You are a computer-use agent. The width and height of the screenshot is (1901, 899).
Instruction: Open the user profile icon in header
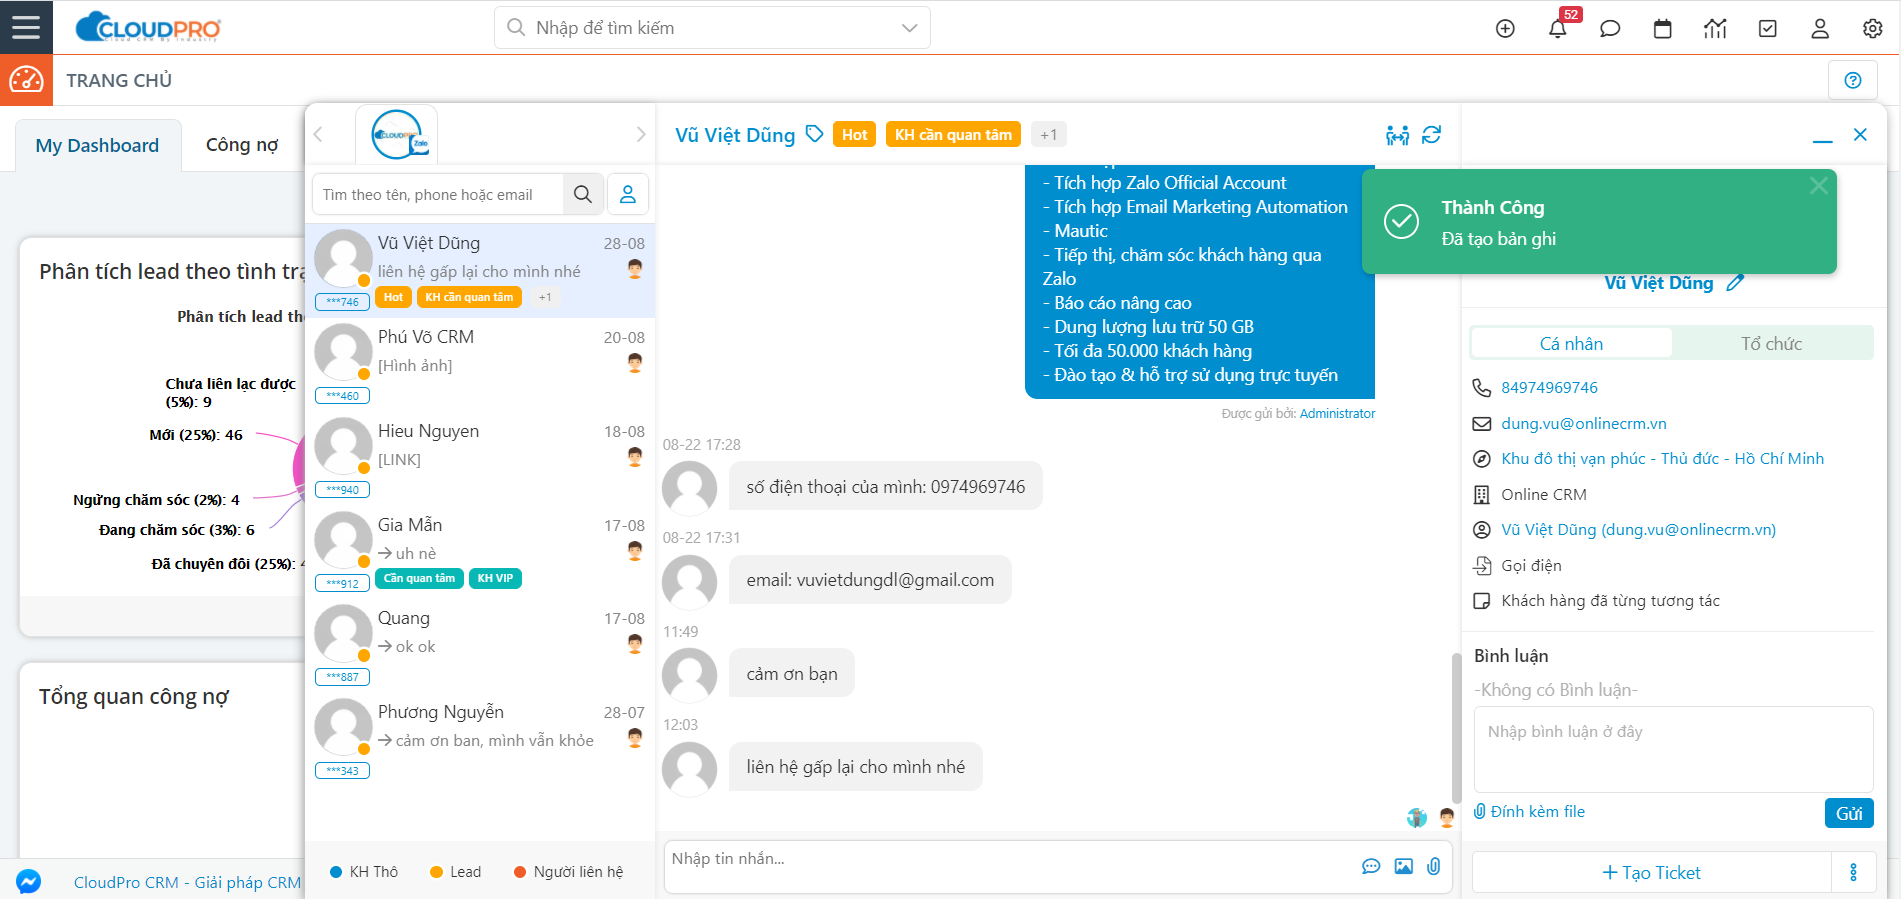1820,28
